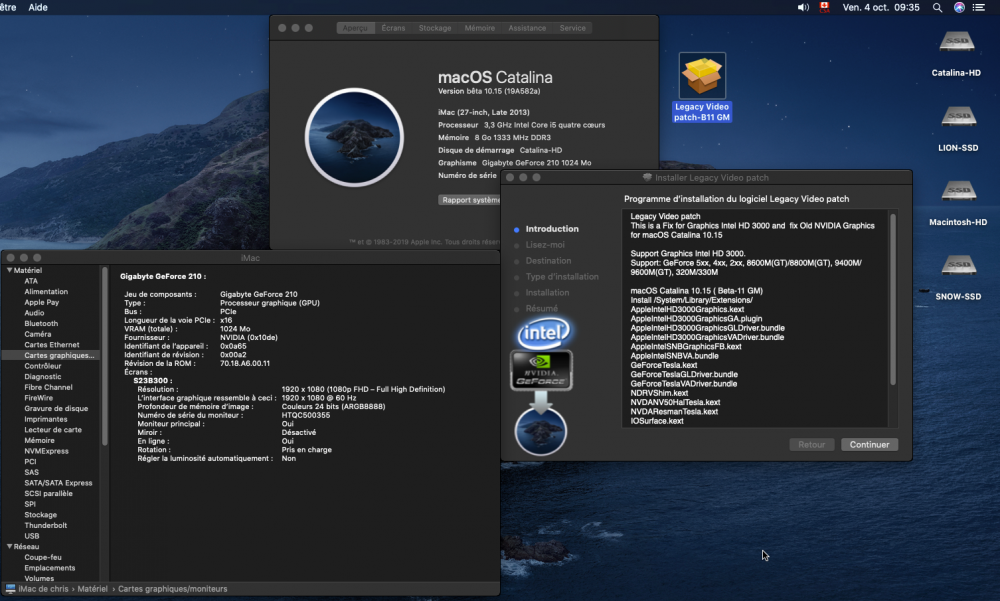Click GeForceTesla.kext line in installer text
The width and height of the screenshot is (1000, 601).
pyautogui.click(x=663, y=366)
